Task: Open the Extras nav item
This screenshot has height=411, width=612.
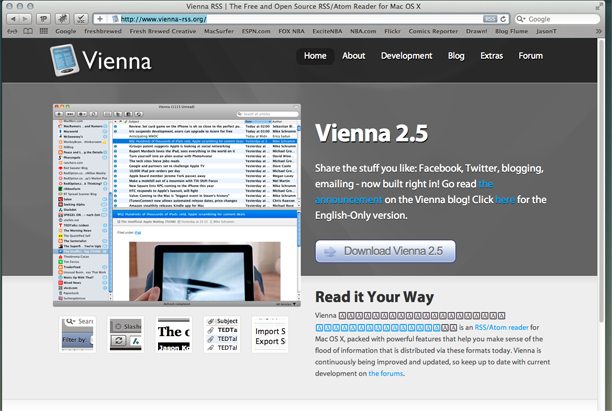Action: 491,56
